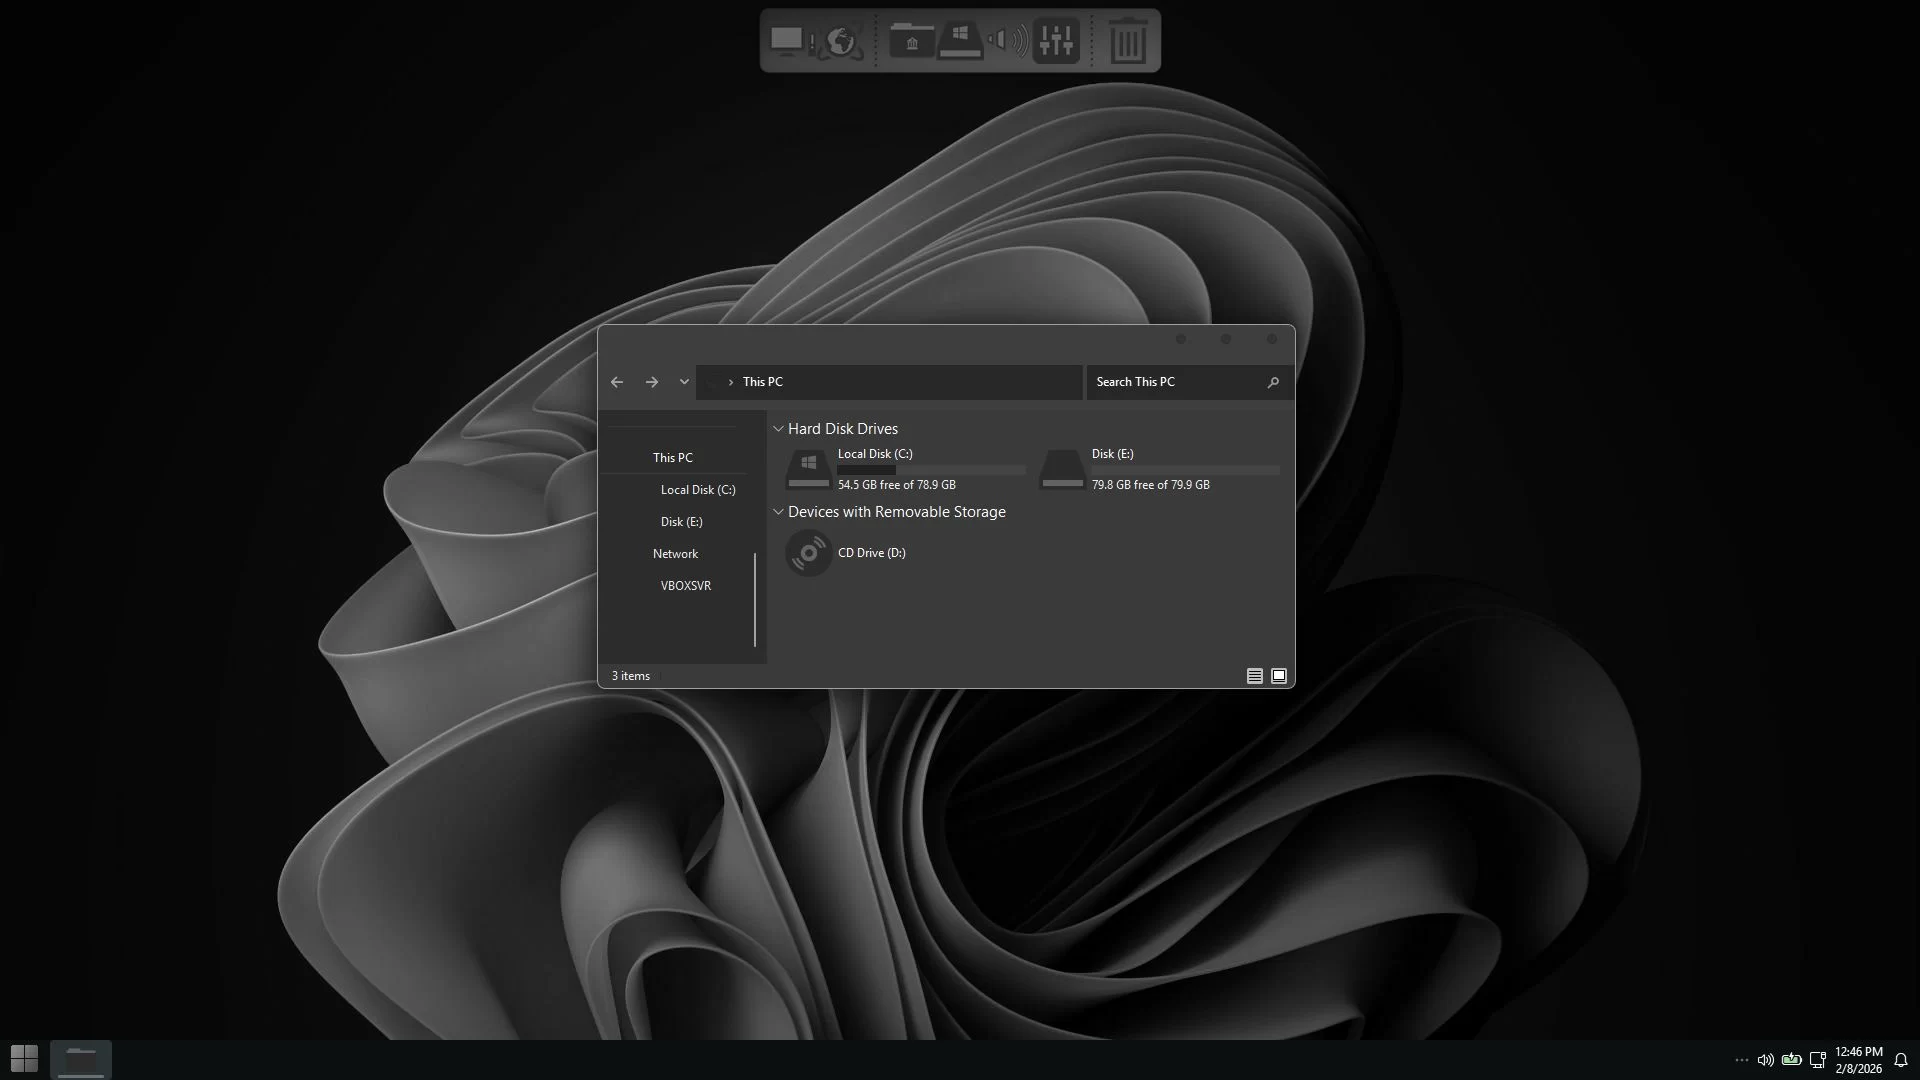The image size is (1920, 1080).
Task: Open the mixer sliders icon in the dock
Action: (1056, 41)
